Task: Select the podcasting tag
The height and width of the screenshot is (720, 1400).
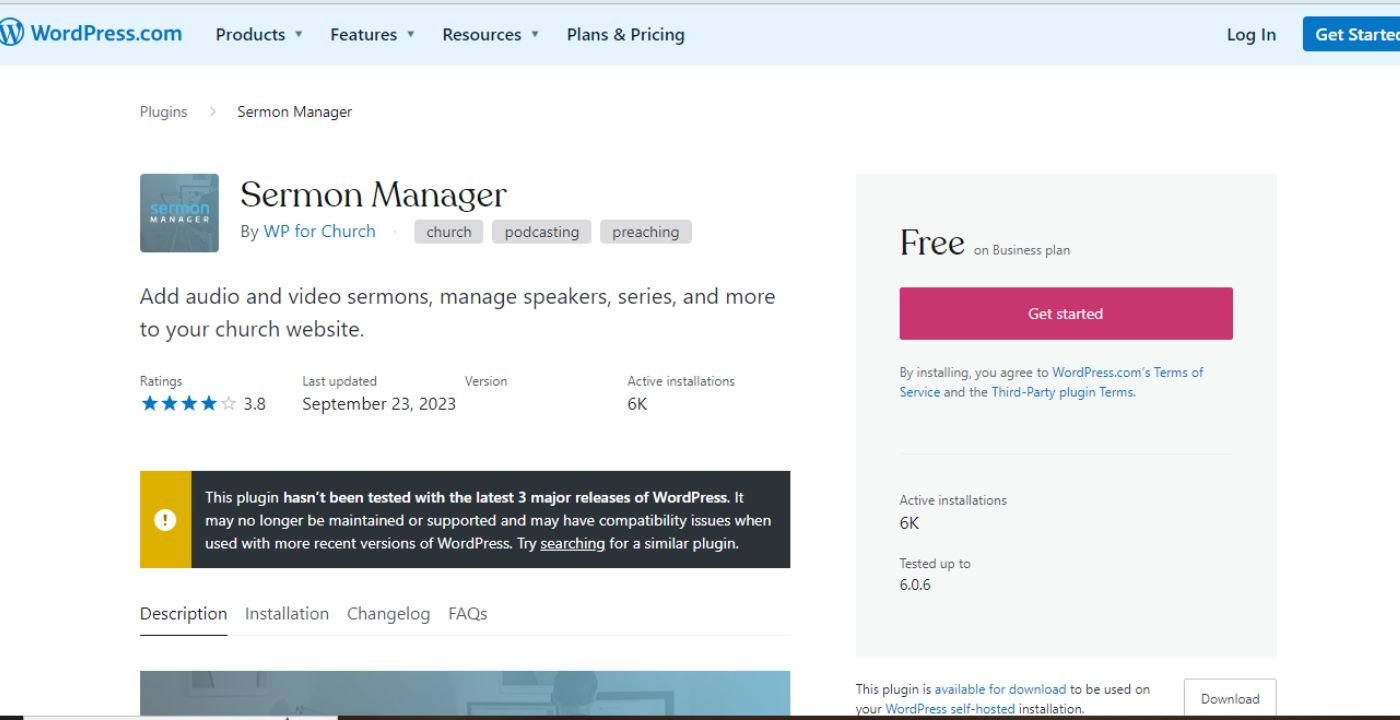Action: click(542, 232)
